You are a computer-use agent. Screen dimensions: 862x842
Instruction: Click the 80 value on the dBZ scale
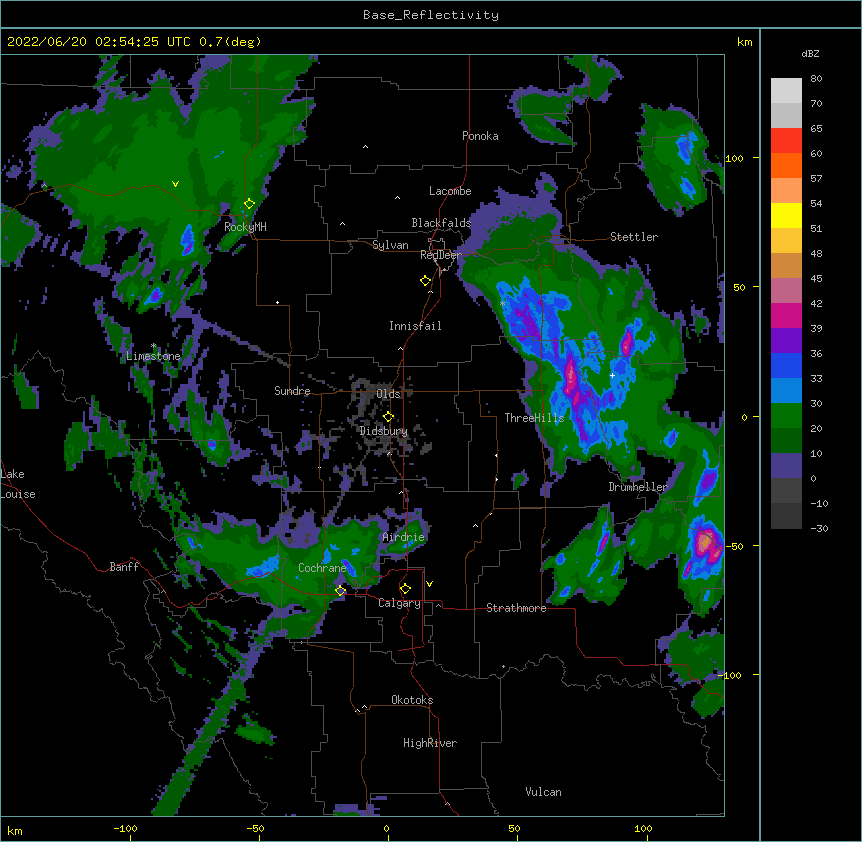coord(816,79)
